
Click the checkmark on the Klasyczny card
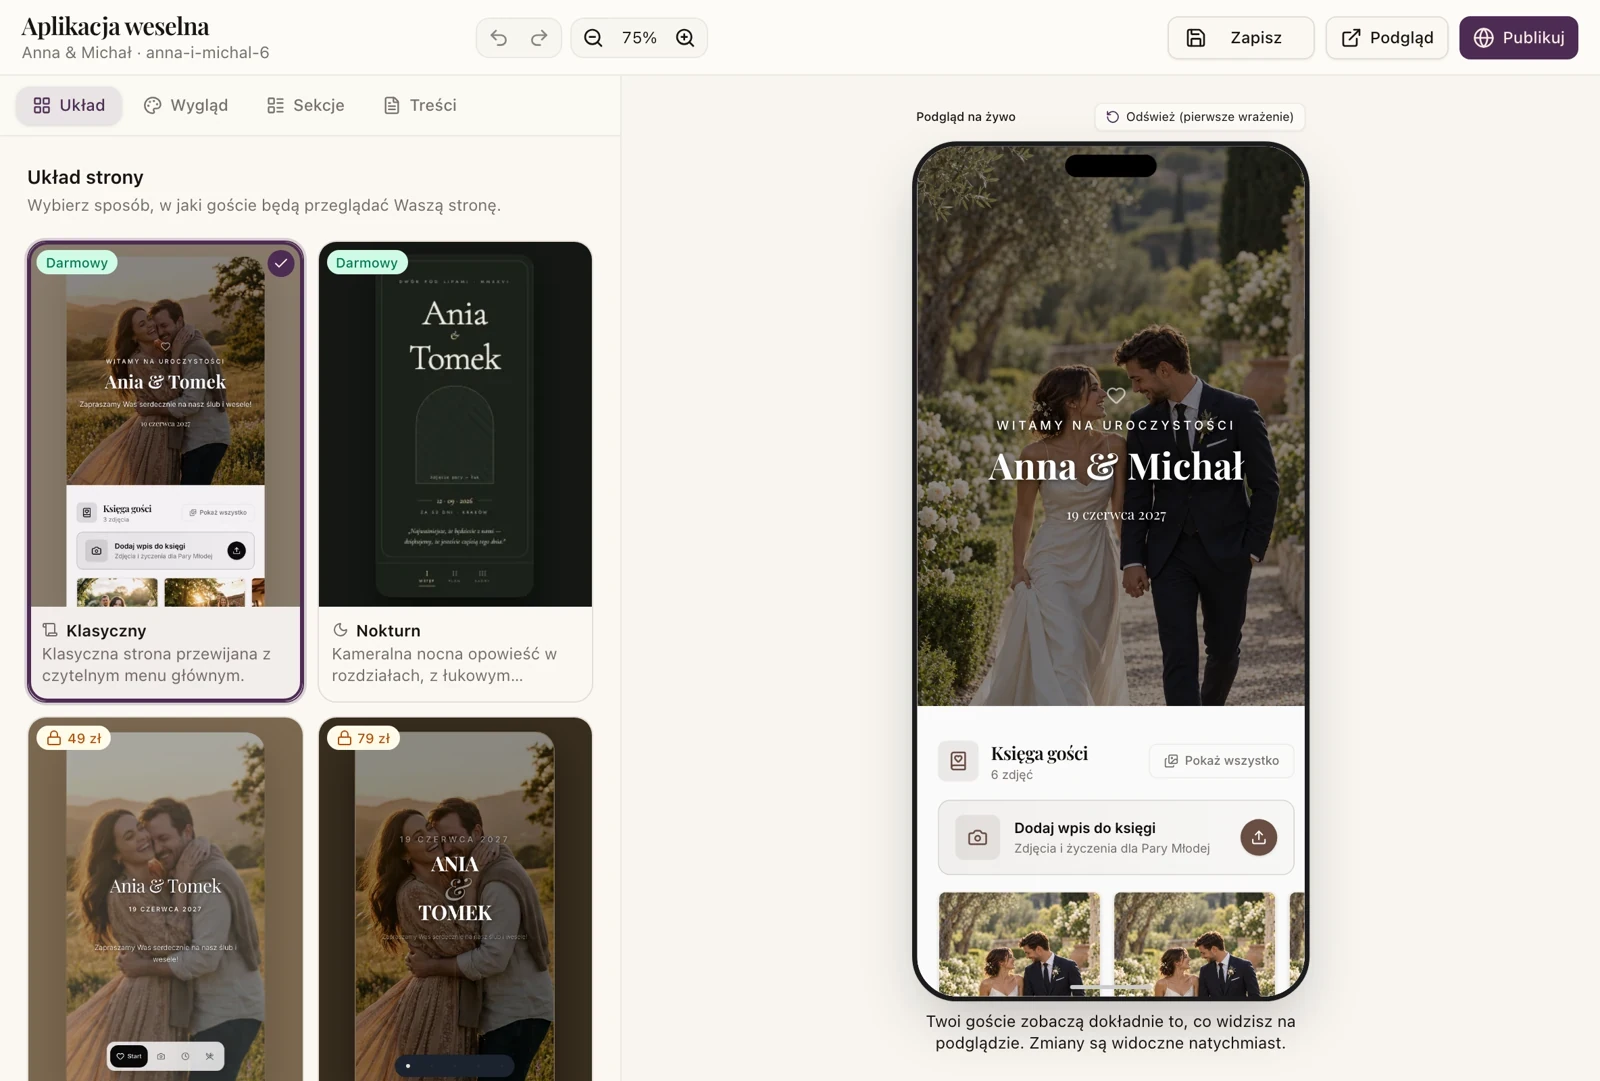pos(281,264)
